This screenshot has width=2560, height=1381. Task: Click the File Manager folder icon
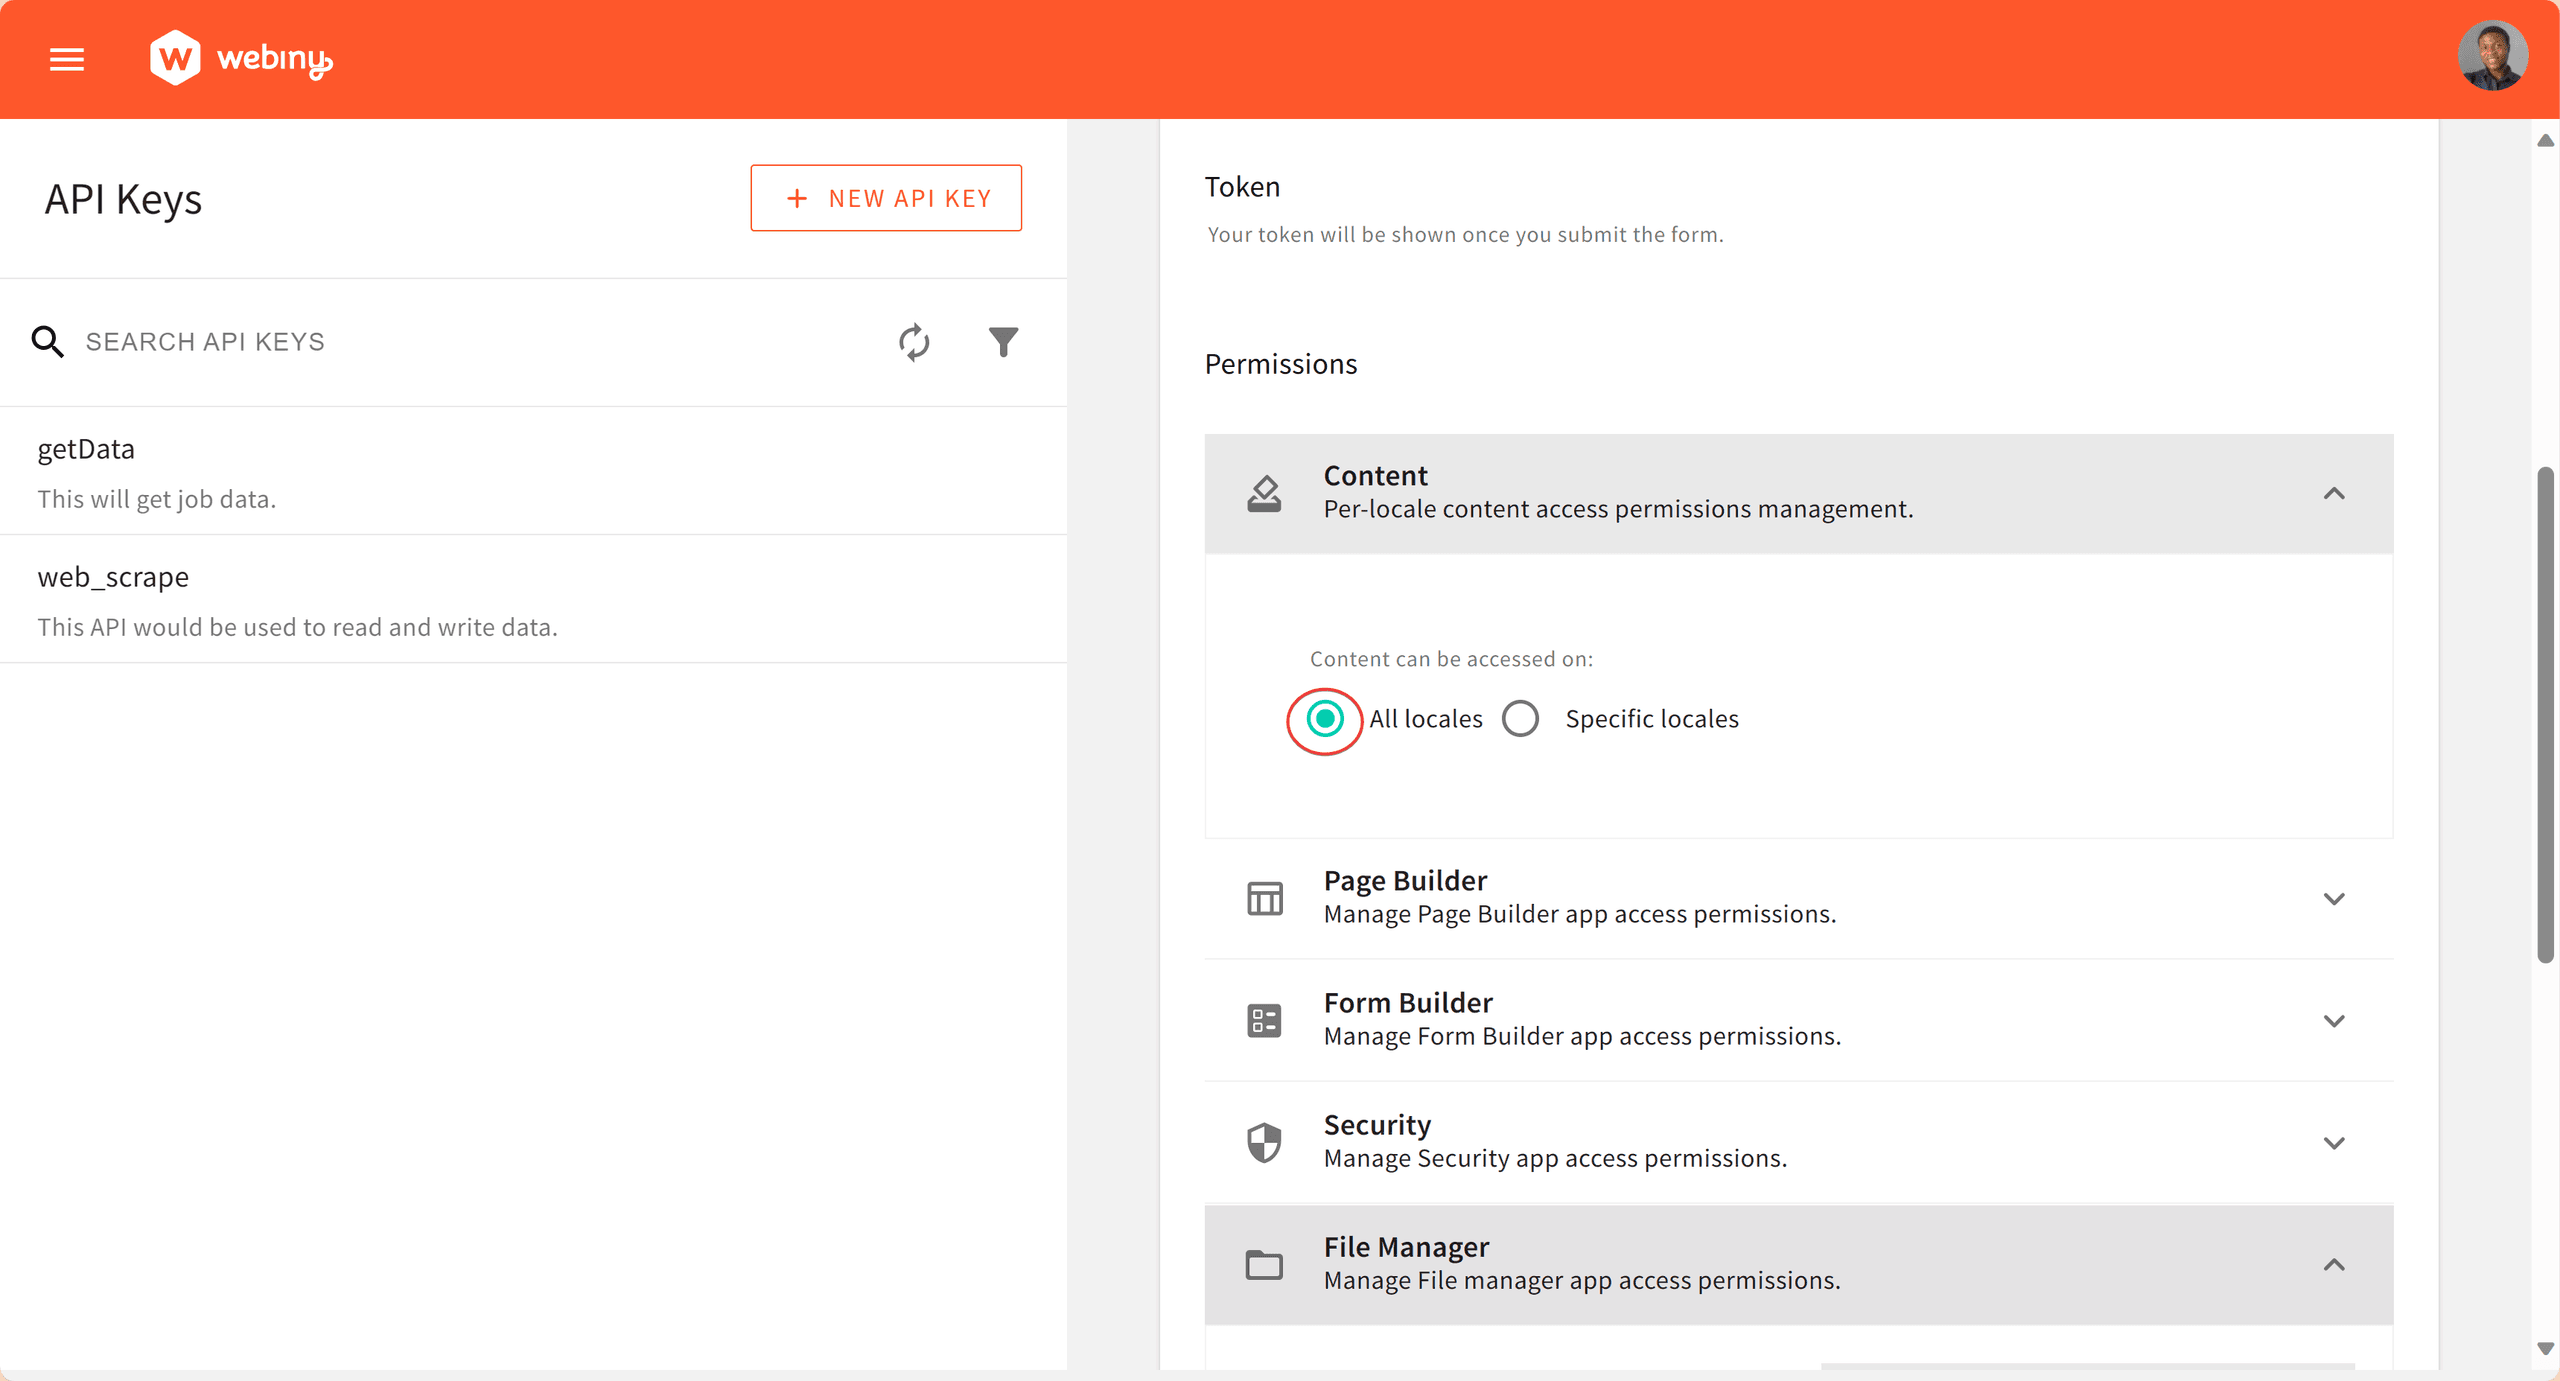(x=1264, y=1264)
